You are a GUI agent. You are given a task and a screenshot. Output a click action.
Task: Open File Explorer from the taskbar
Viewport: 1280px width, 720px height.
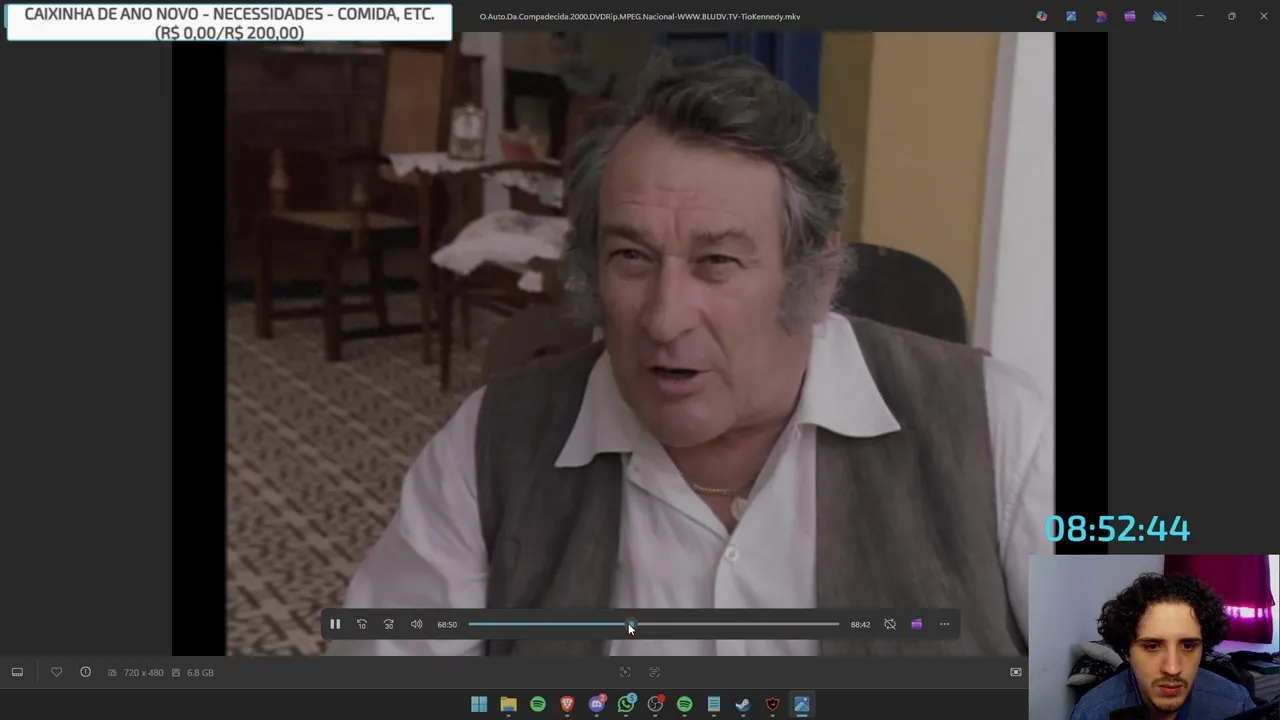(x=508, y=704)
